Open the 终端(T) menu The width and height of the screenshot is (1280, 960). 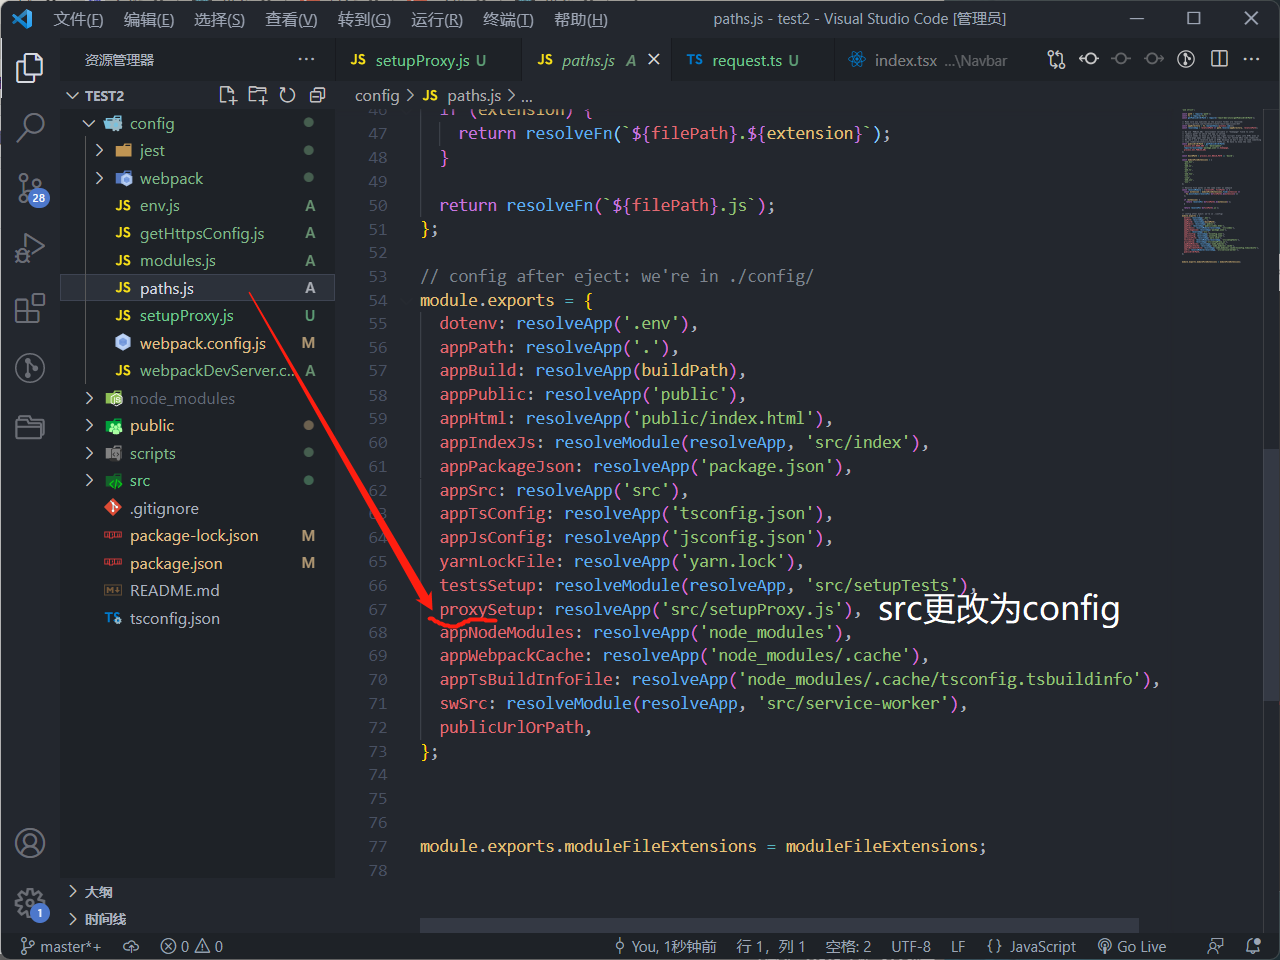click(508, 19)
